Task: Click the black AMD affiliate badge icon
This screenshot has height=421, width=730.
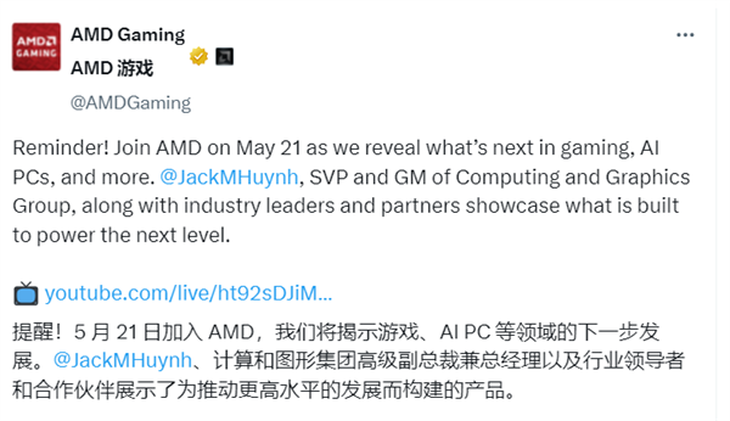Action: pyautogui.click(x=224, y=57)
